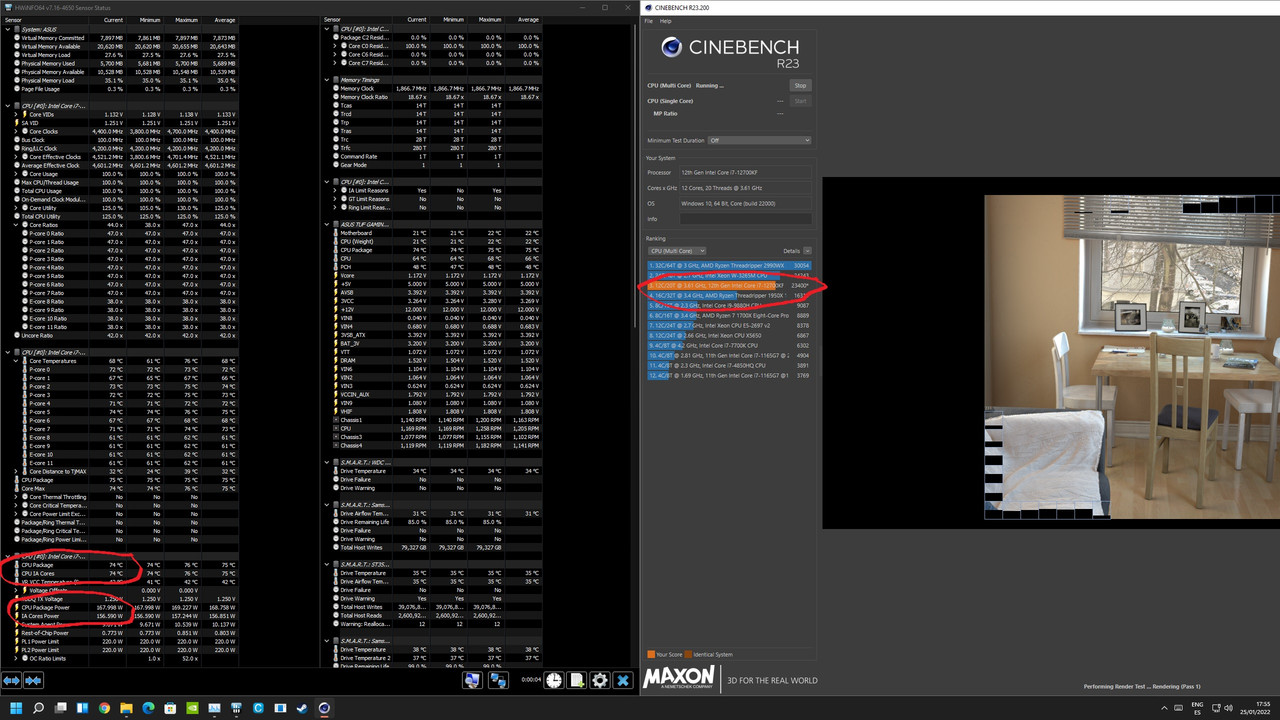Click HWiNFO shrink columns arrows icon
The image size is (1280, 720).
[33, 680]
